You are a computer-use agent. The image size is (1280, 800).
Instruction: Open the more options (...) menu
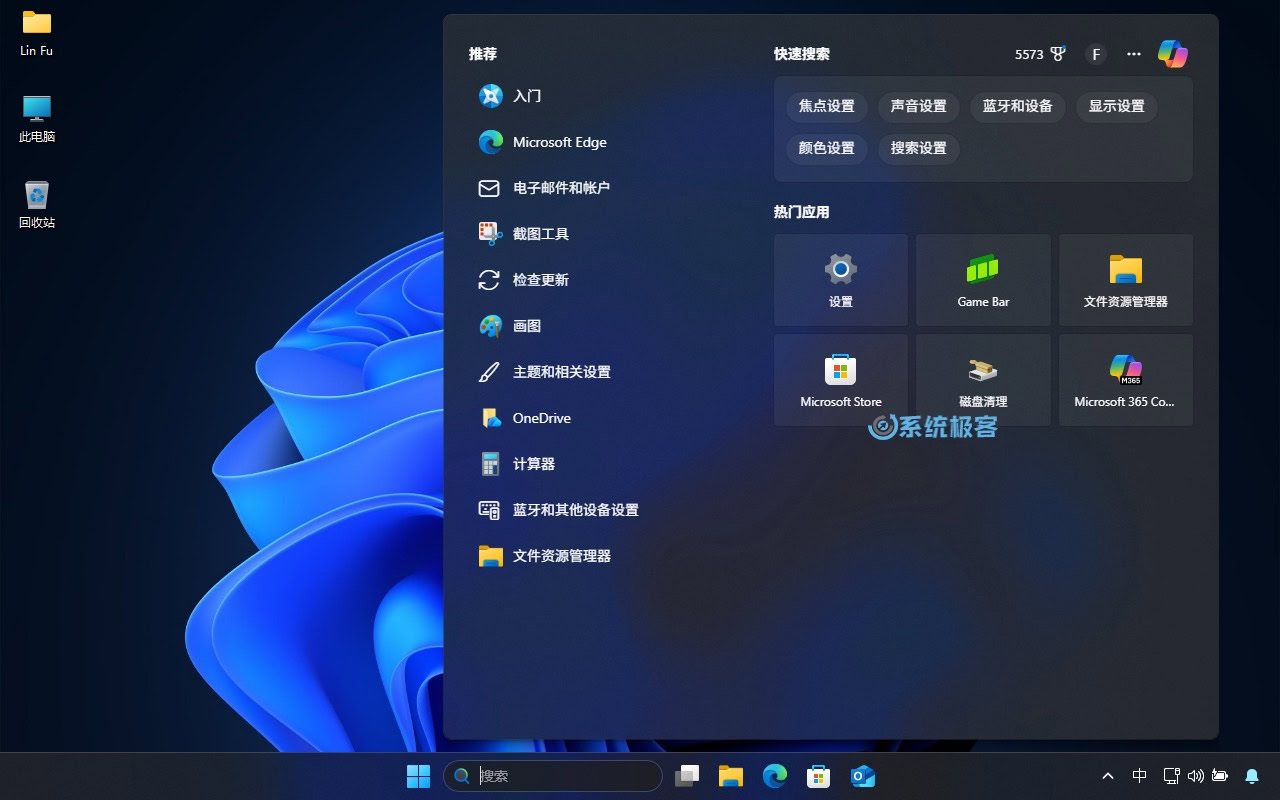[1133, 54]
